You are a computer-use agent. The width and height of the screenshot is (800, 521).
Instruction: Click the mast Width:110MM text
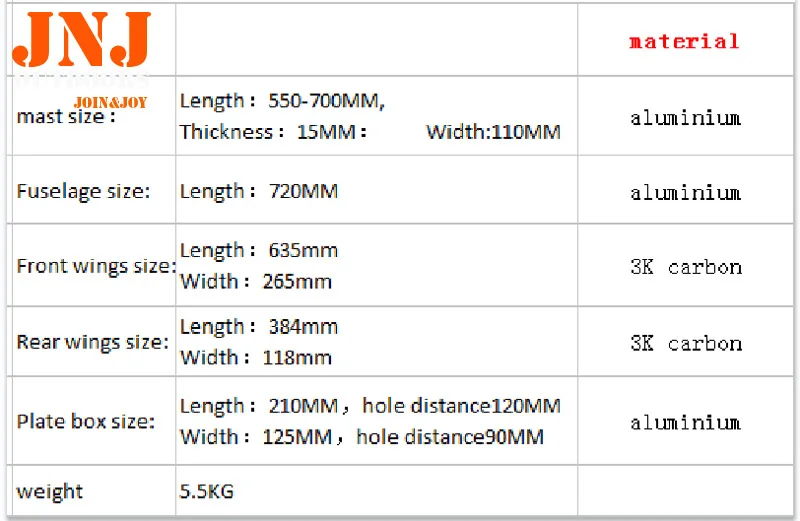tap(493, 132)
